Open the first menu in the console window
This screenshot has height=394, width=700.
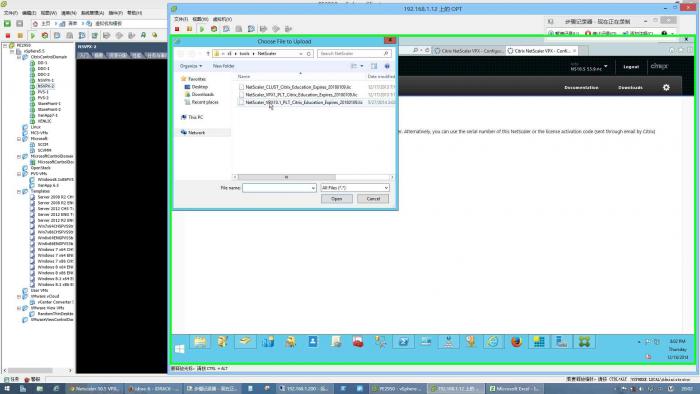coord(180,19)
